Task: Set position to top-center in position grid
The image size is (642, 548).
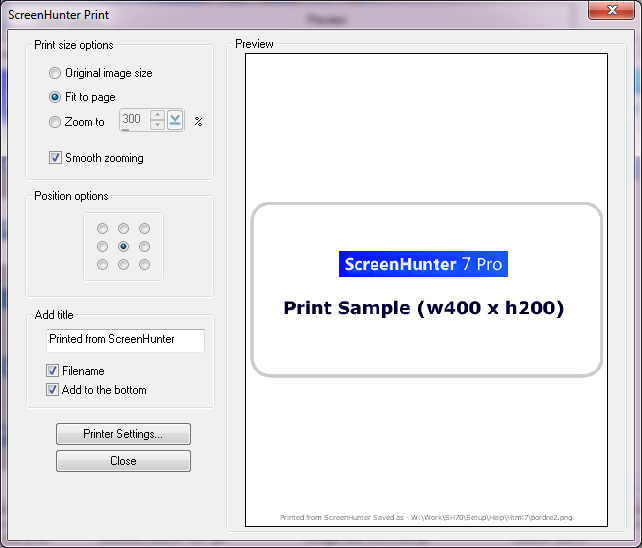Action: point(123,229)
